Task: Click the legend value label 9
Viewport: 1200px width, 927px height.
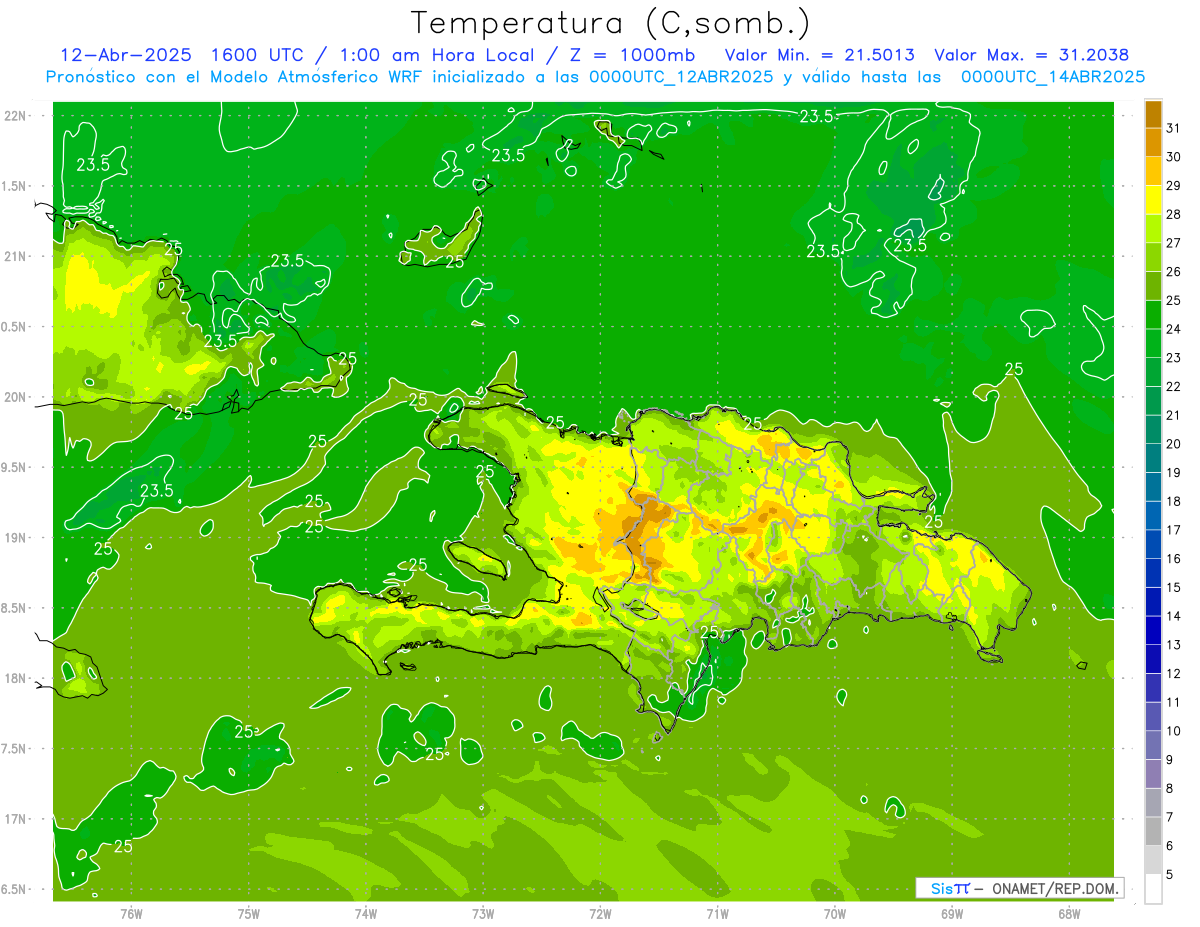Action: click(1169, 760)
